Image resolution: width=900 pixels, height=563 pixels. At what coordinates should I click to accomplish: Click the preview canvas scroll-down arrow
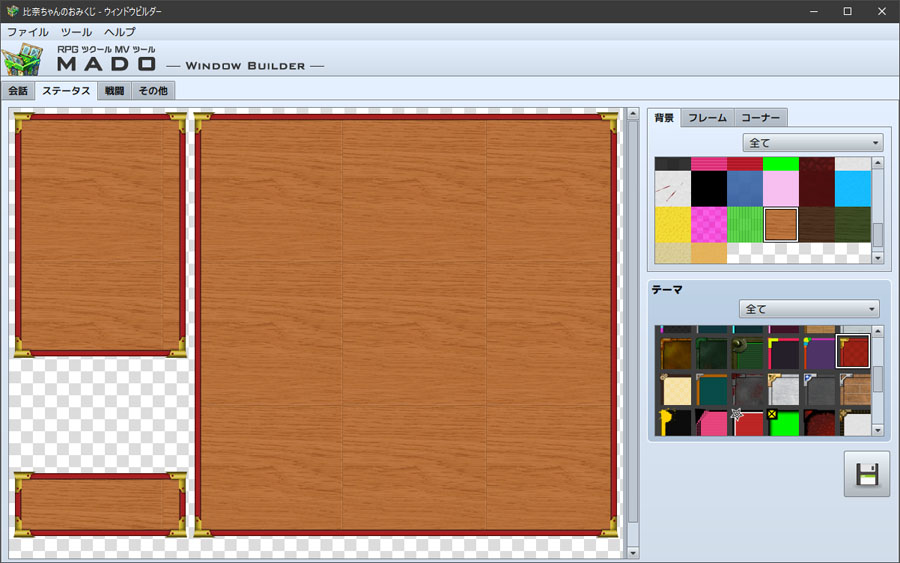[x=633, y=553]
